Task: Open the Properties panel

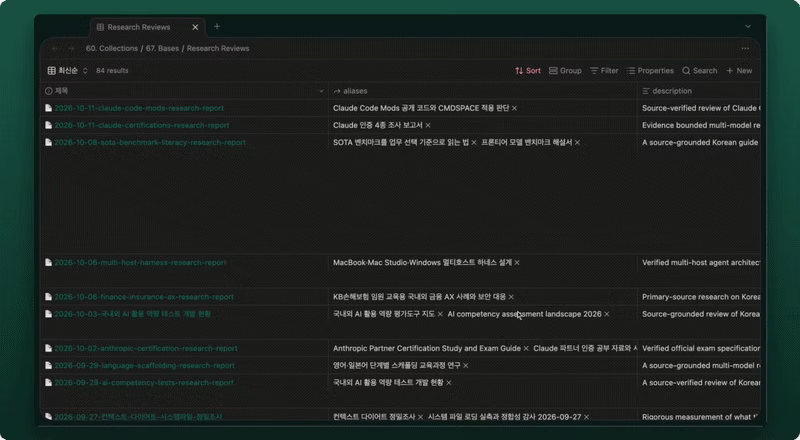Action: pos(650,71)
